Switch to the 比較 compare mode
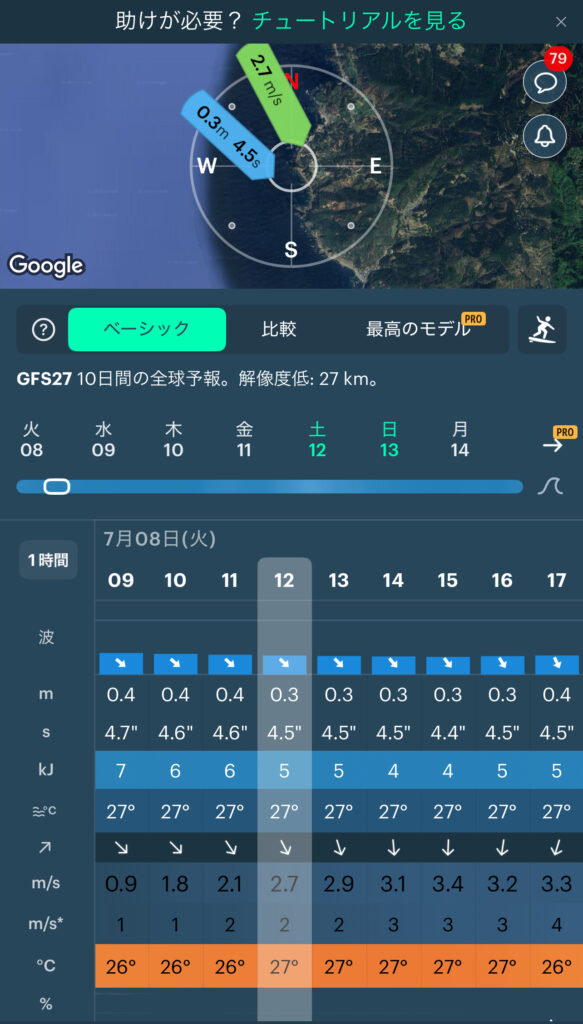Screen dimensions: 583x1024 pyautogui.click(x=279, y=330)
